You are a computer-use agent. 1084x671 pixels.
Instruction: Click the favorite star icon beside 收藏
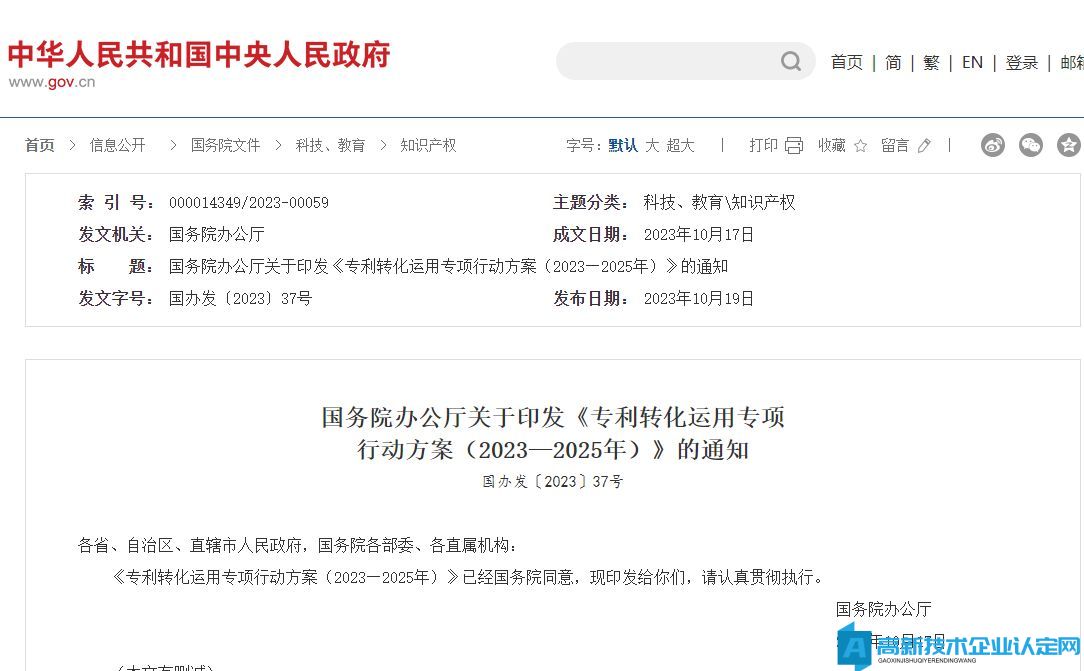tap(861, 146)
